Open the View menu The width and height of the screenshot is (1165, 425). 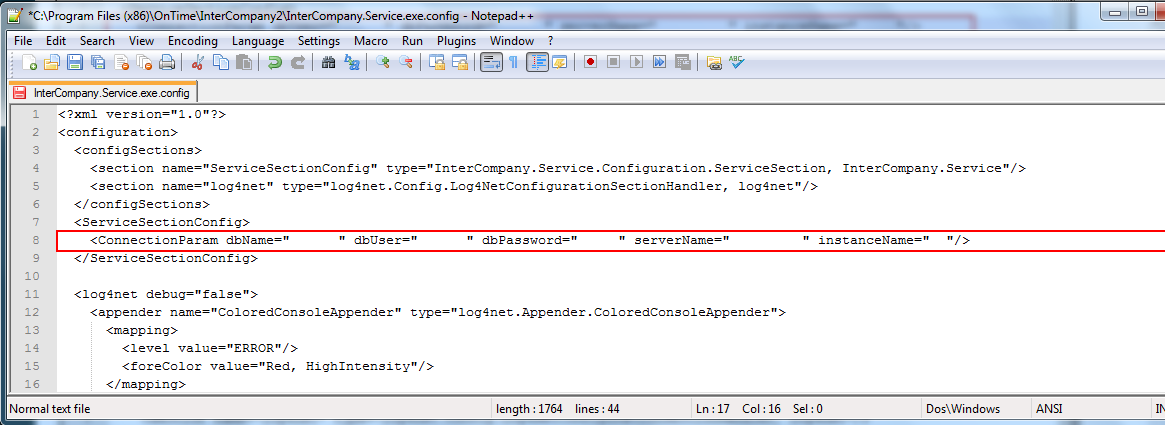pos(141,41)
